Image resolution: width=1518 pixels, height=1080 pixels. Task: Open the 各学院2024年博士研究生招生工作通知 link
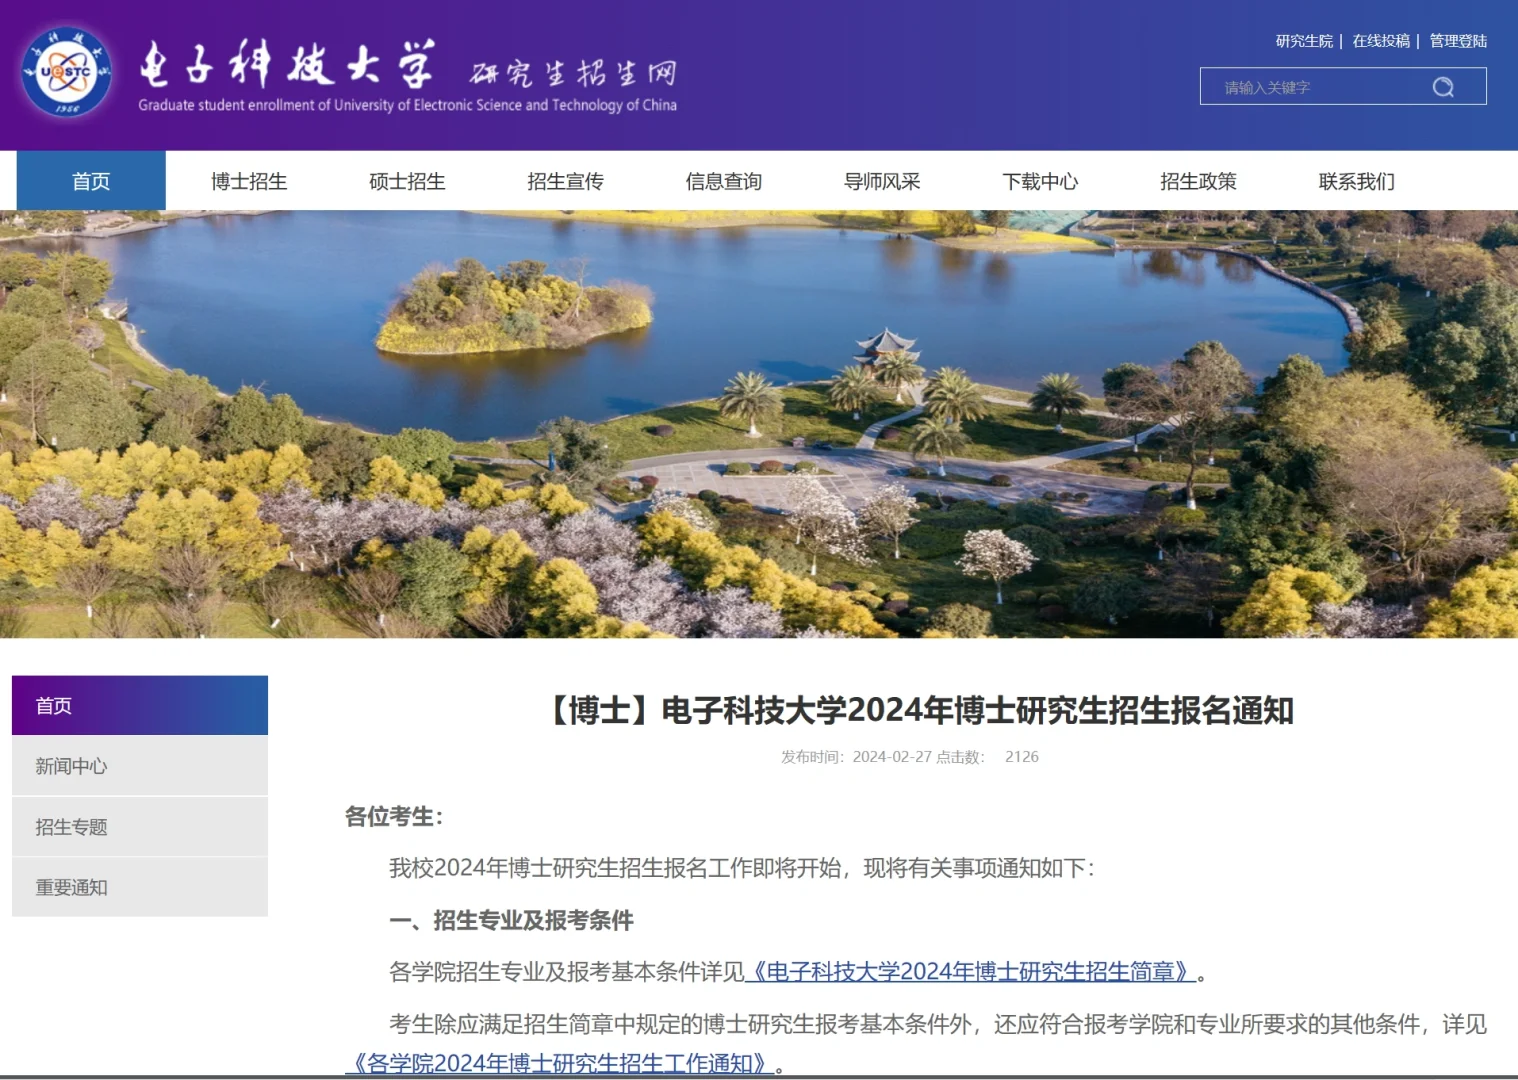click(560, 1064)
